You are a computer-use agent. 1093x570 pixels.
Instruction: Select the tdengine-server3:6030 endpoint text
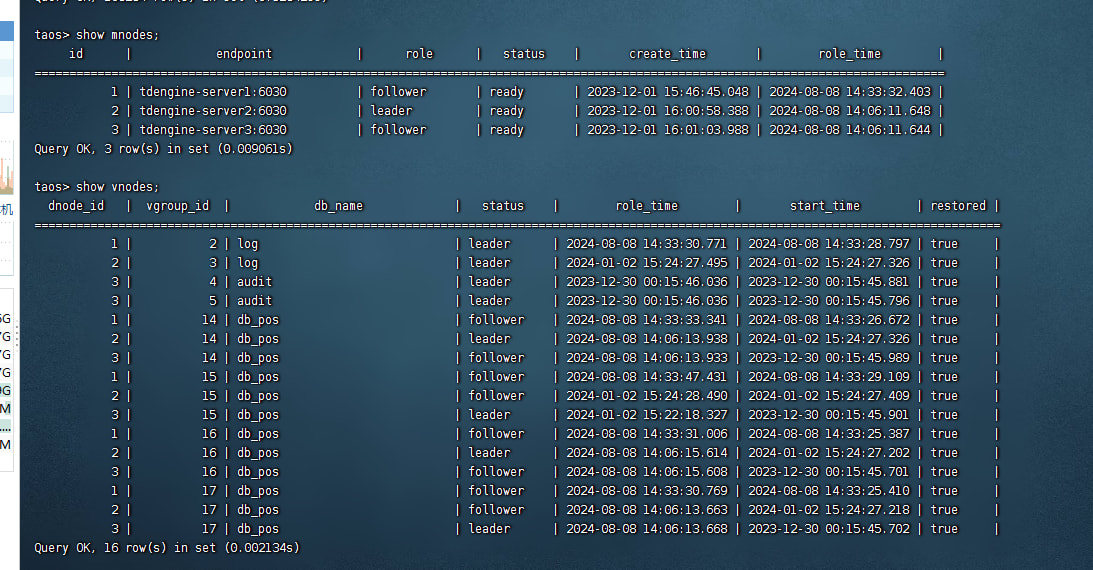[213, 130]
